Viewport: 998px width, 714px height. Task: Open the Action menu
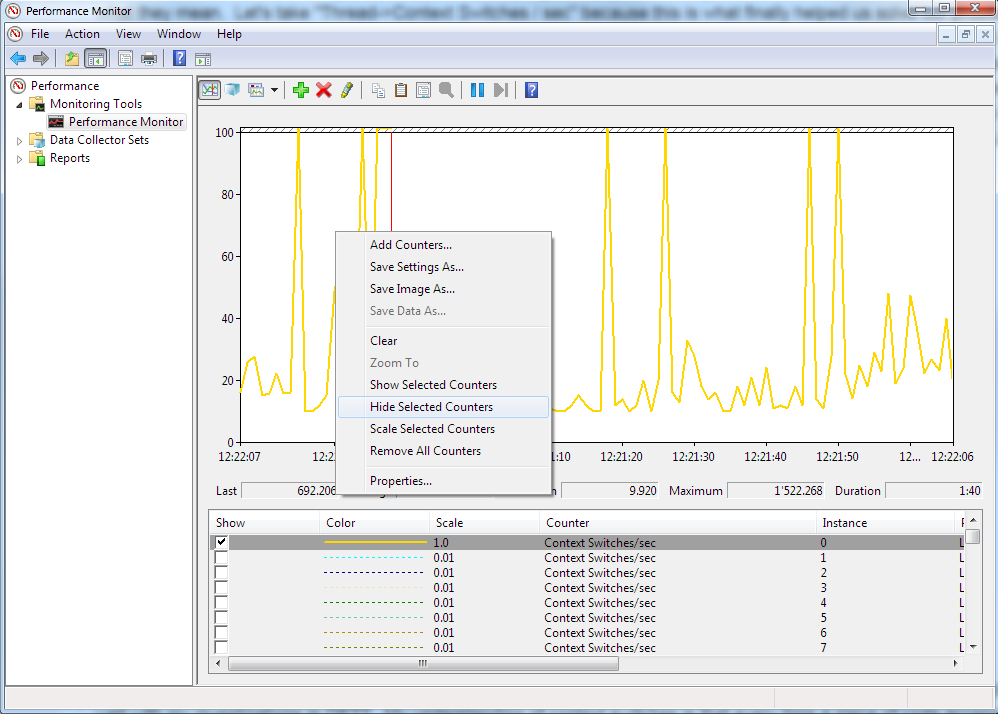[82, 34]
